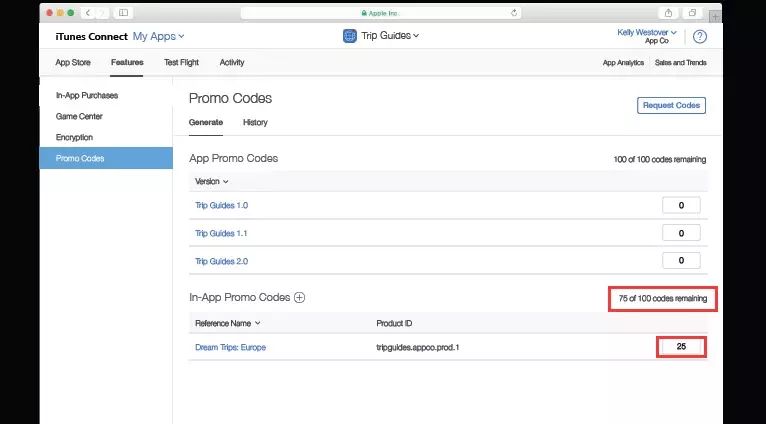Select Promo Codes in sidebar
Screen dimensions: 766x424
tap(106, 158)
